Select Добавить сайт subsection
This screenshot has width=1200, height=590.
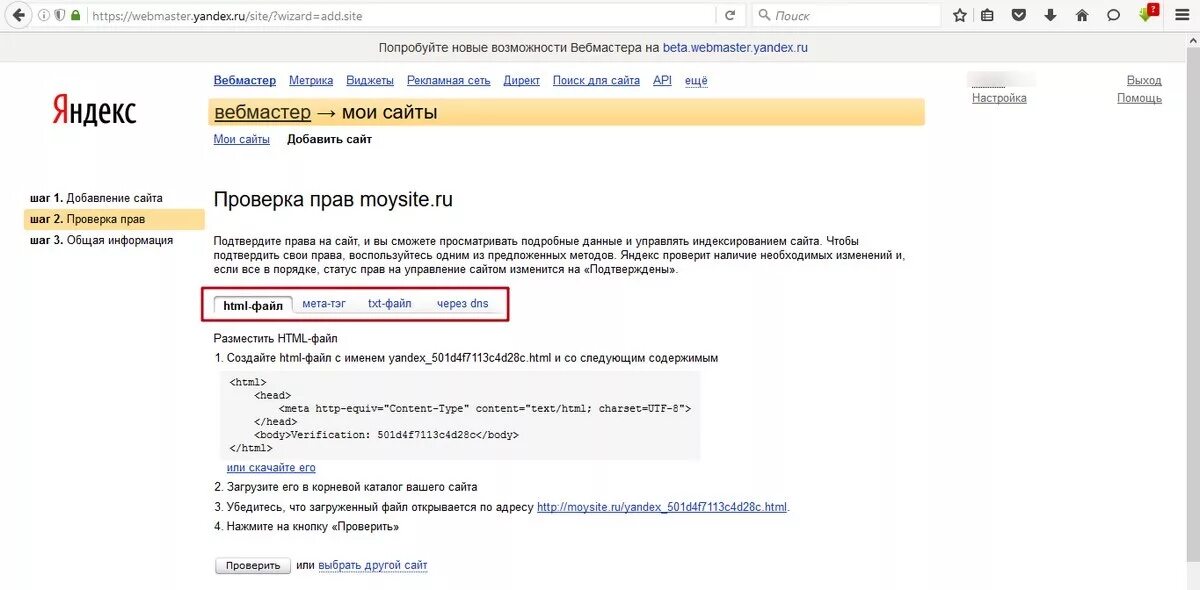click(x=329, y=139)
